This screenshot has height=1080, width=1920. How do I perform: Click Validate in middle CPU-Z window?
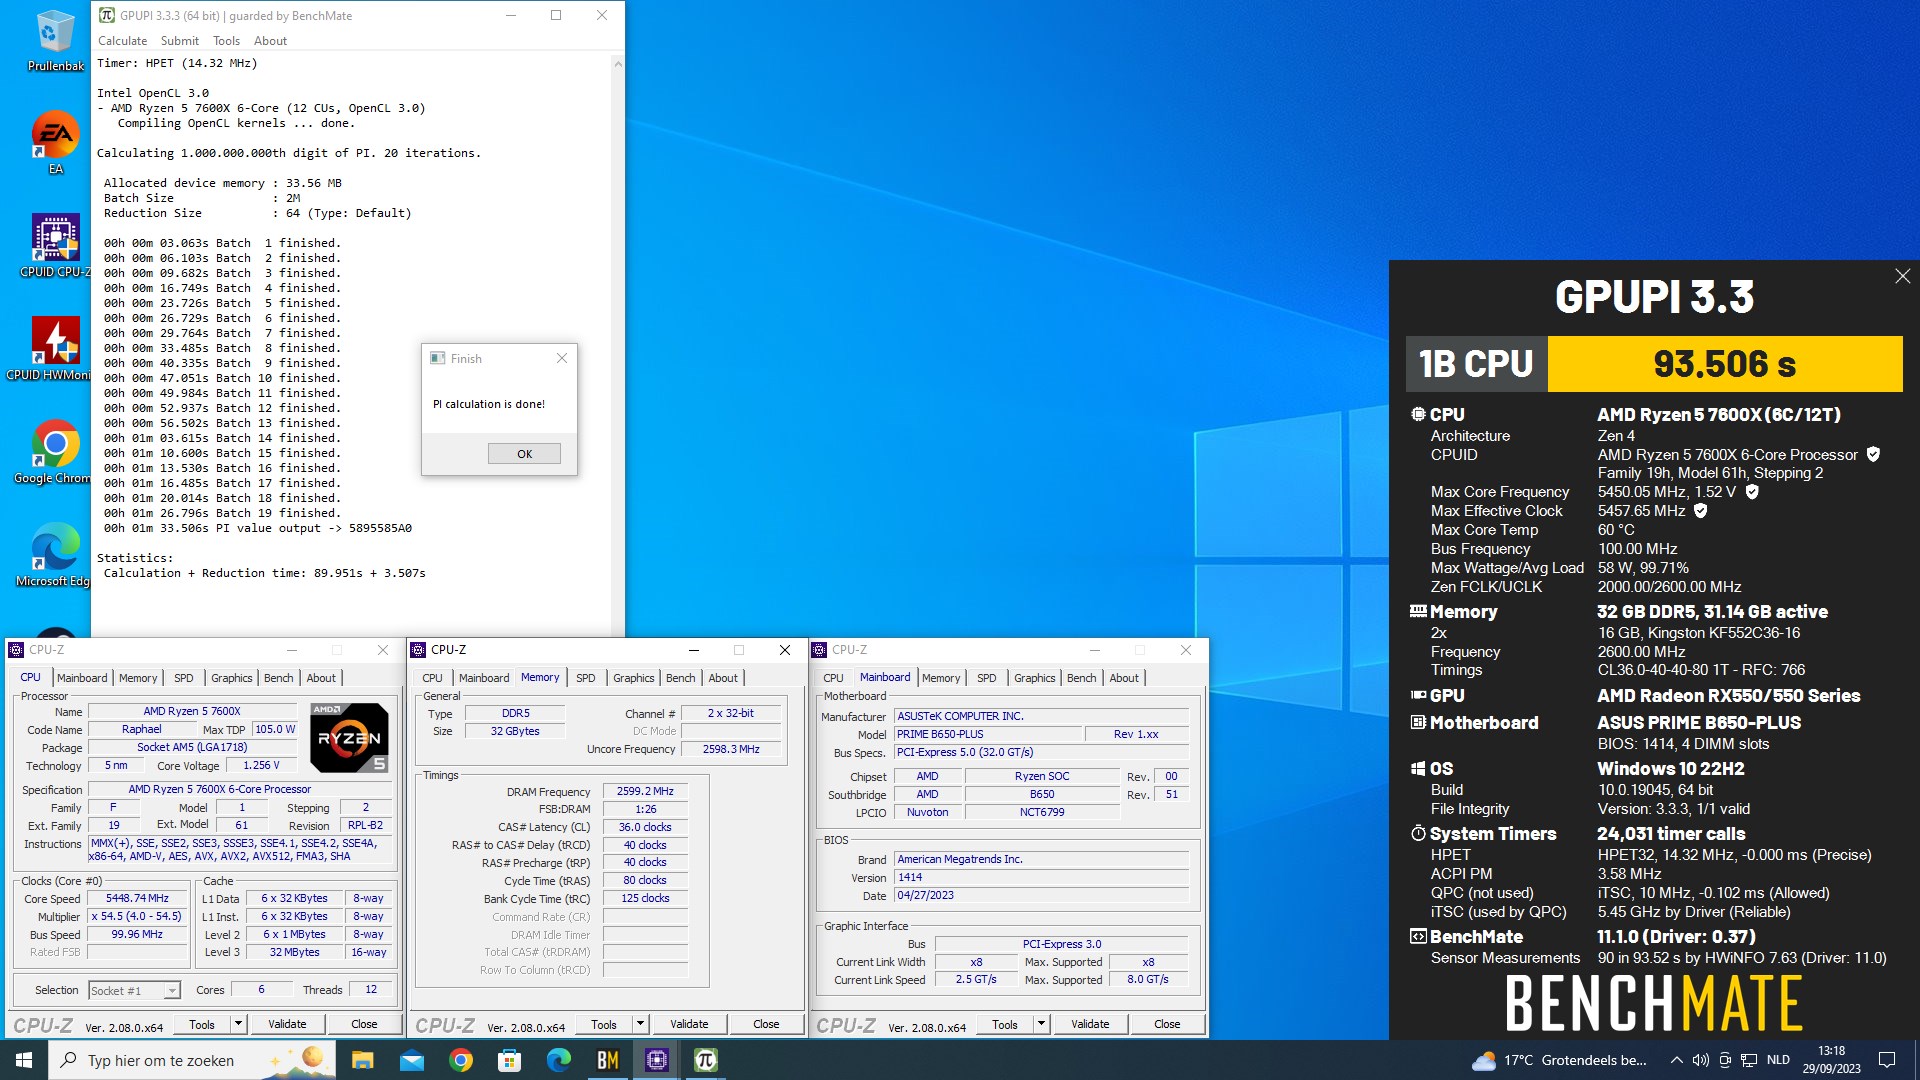pyautogui.click(x=689, y=1024)
